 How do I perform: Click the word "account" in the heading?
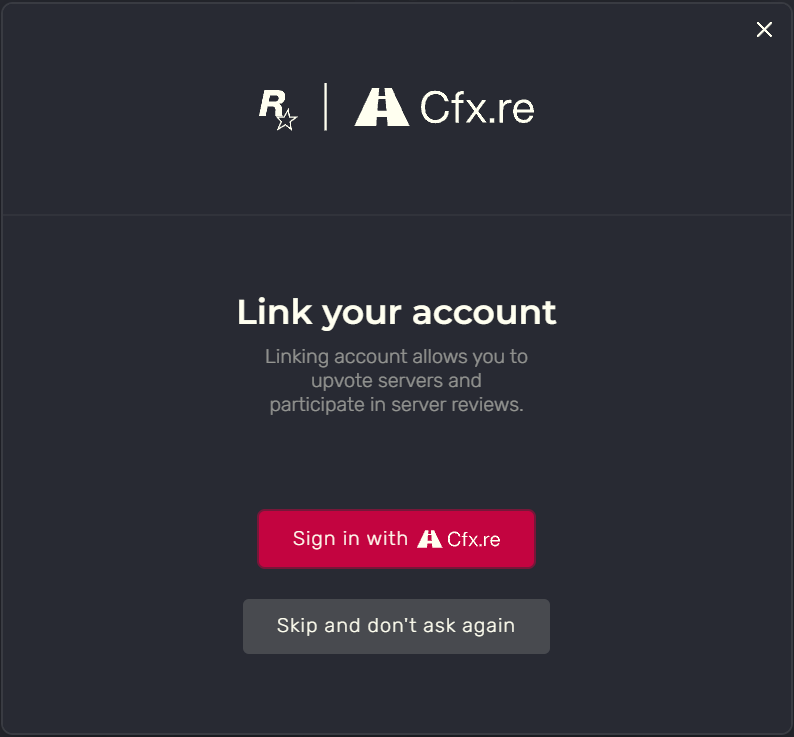point(484,312)
